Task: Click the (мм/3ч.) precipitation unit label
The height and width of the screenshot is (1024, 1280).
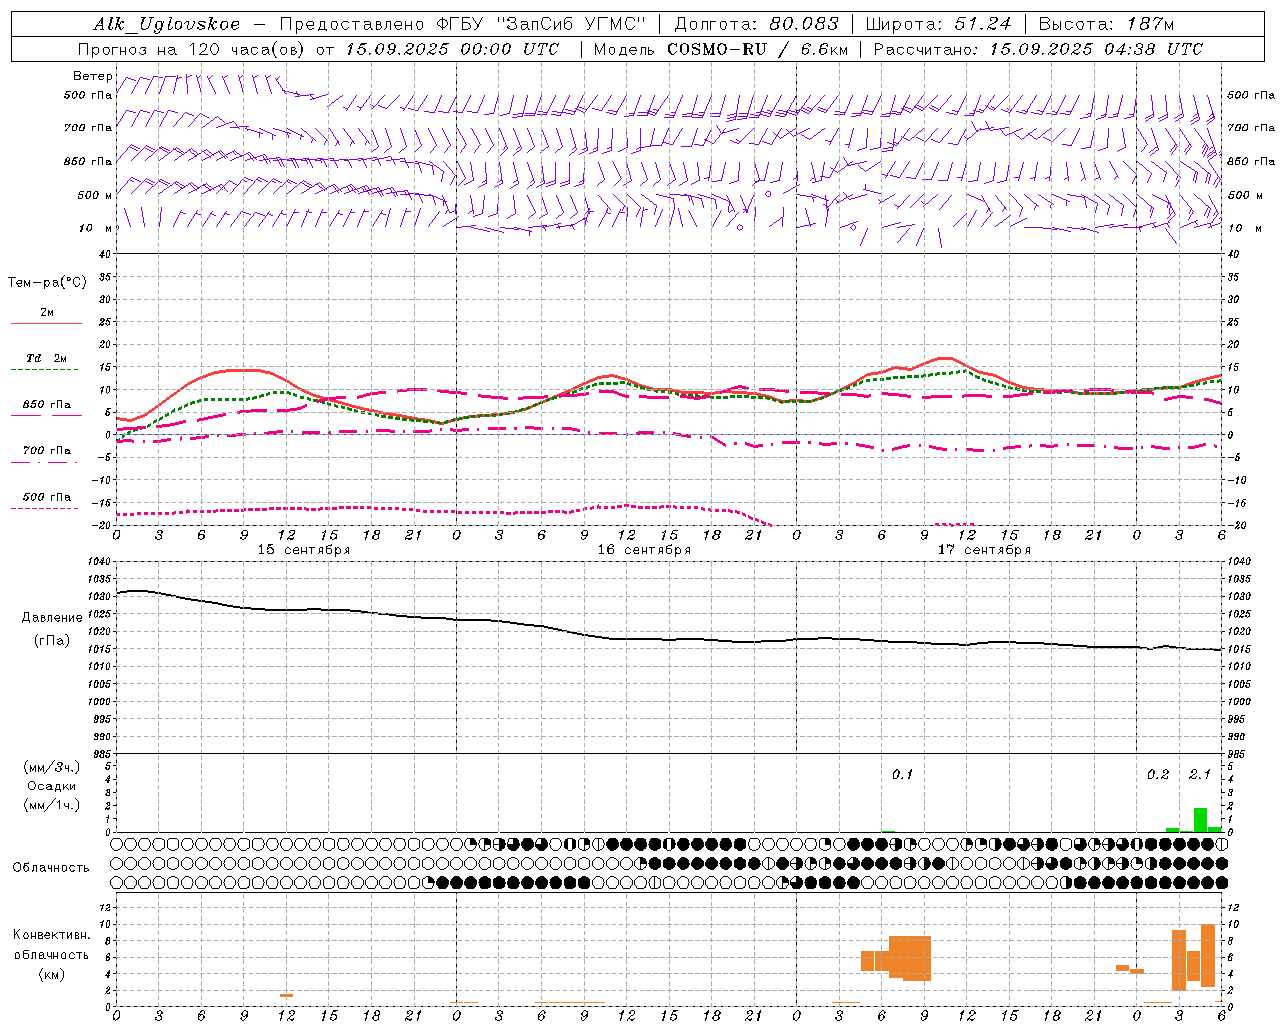Action: point(51,767)
